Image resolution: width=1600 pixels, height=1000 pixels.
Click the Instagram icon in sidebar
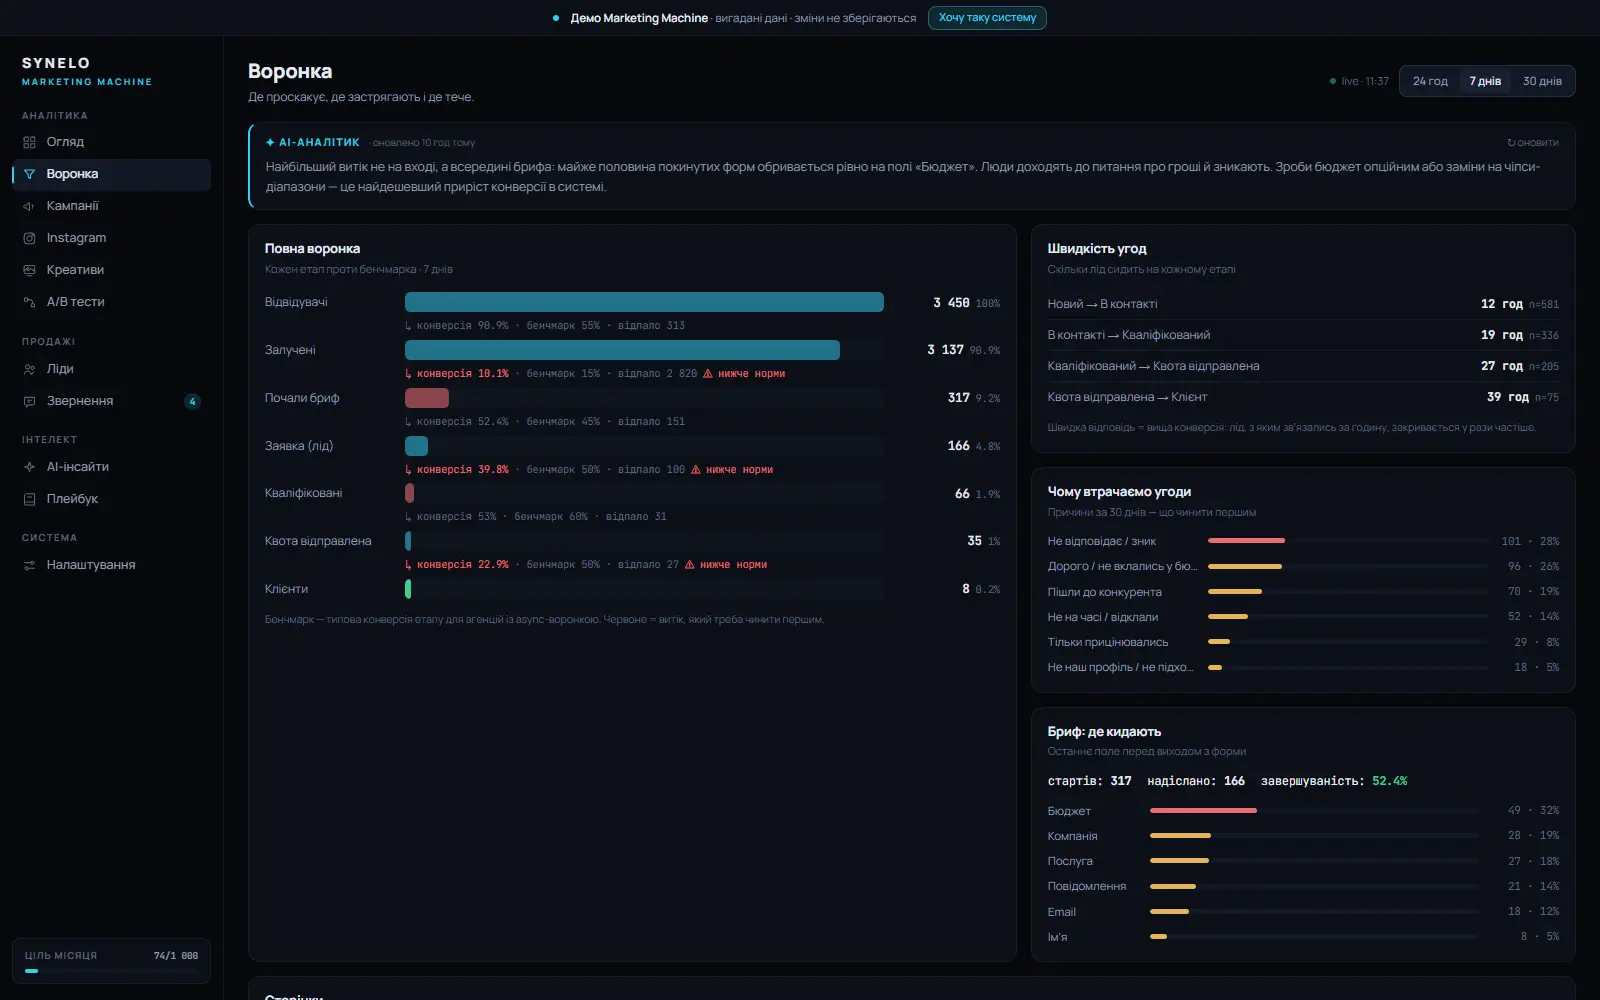[x=29, y=238]
